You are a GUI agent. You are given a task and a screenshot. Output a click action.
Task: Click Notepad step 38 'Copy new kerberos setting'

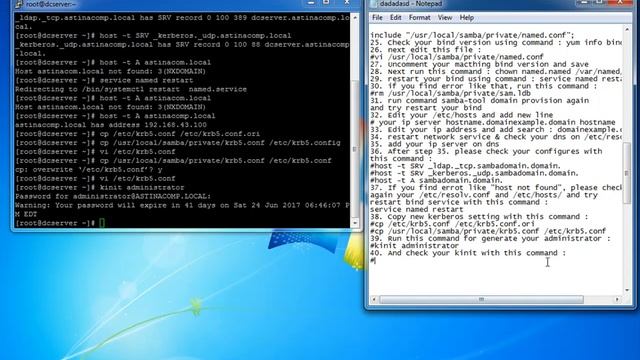479,216
